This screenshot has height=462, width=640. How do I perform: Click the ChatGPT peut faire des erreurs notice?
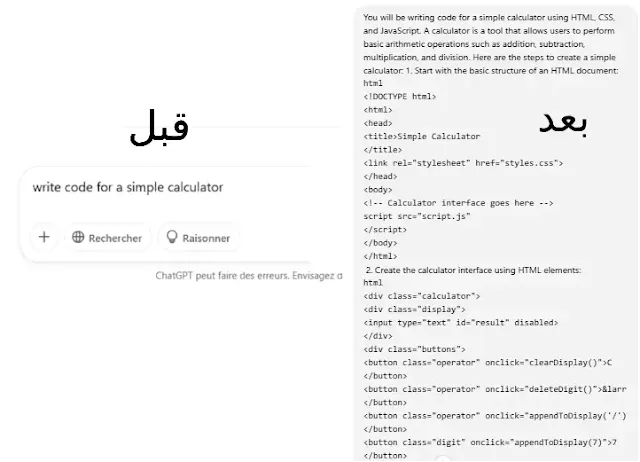(249, 276)
